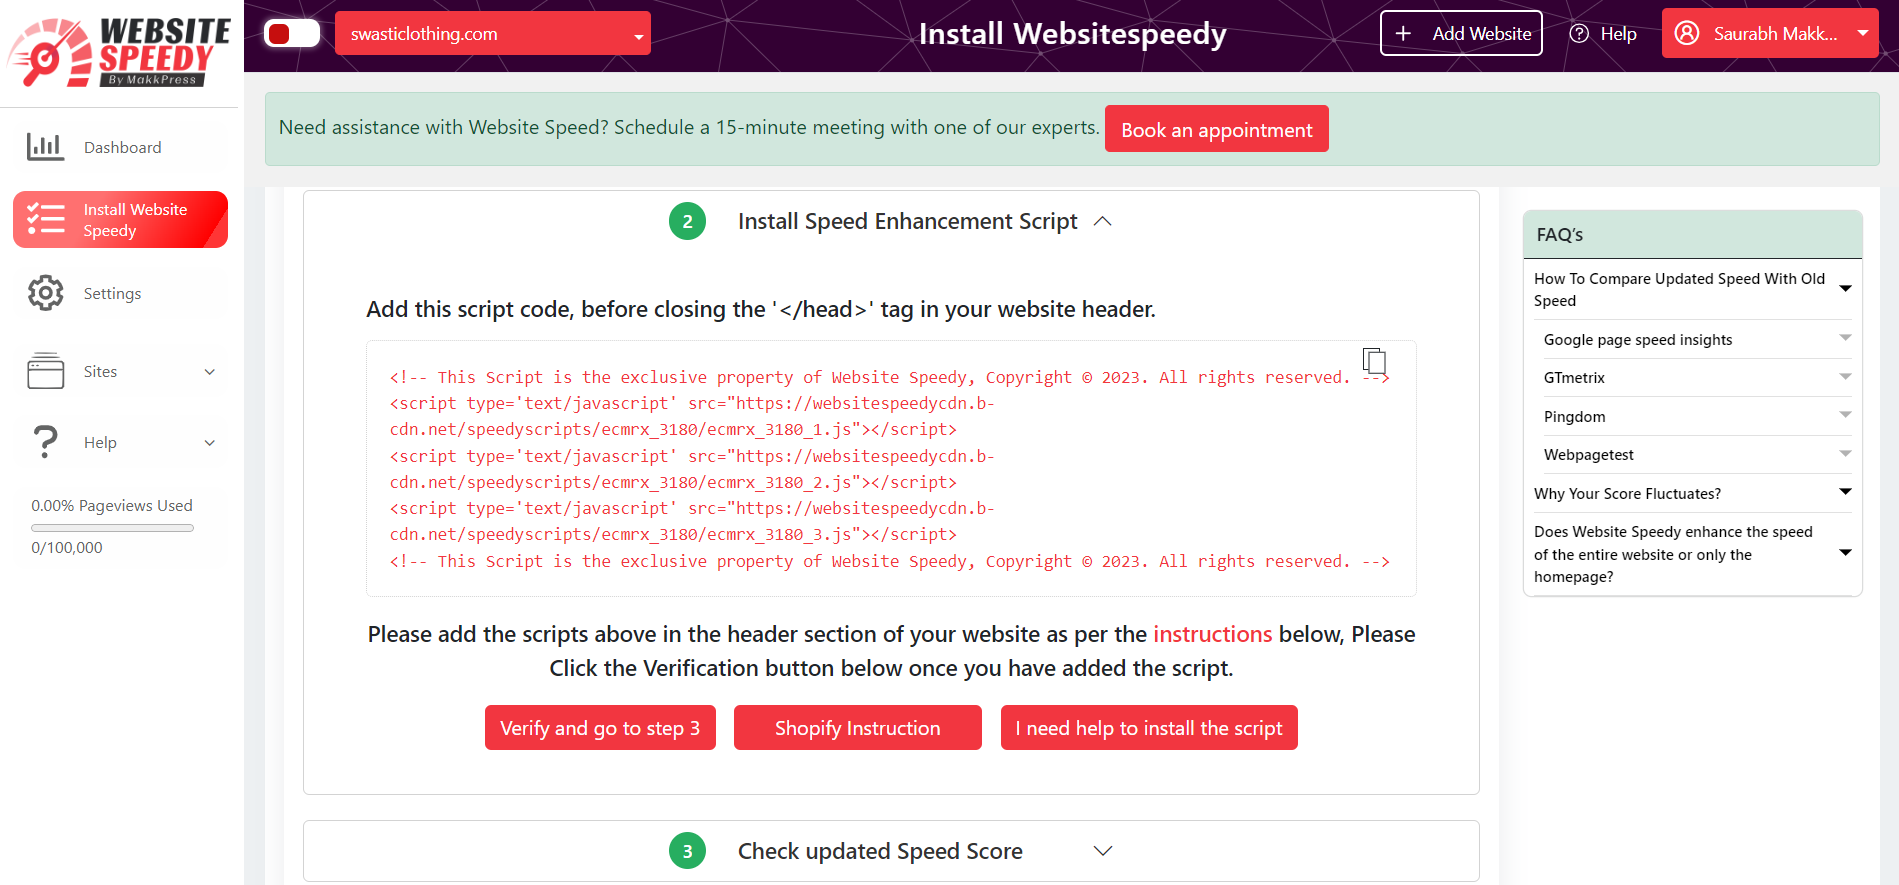Viewport: 1899px width, 885px height.
Task: Click the user avatar icon
Action: pos(1687,33)
